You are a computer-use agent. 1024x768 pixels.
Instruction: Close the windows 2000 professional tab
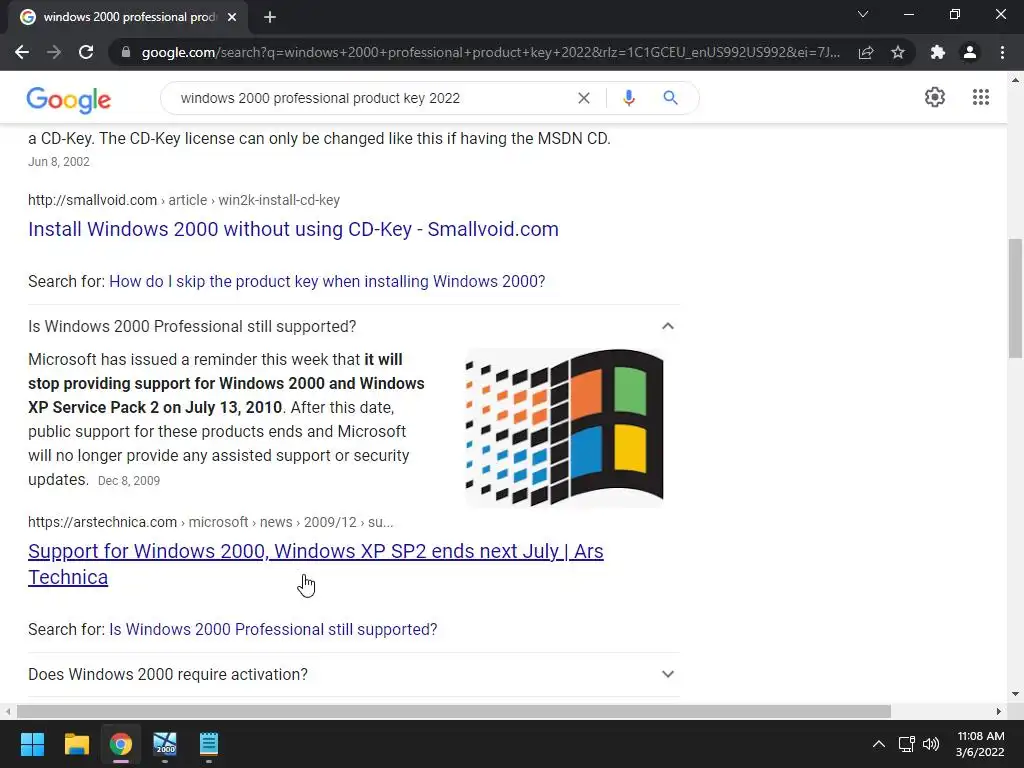tap(232, 17)
